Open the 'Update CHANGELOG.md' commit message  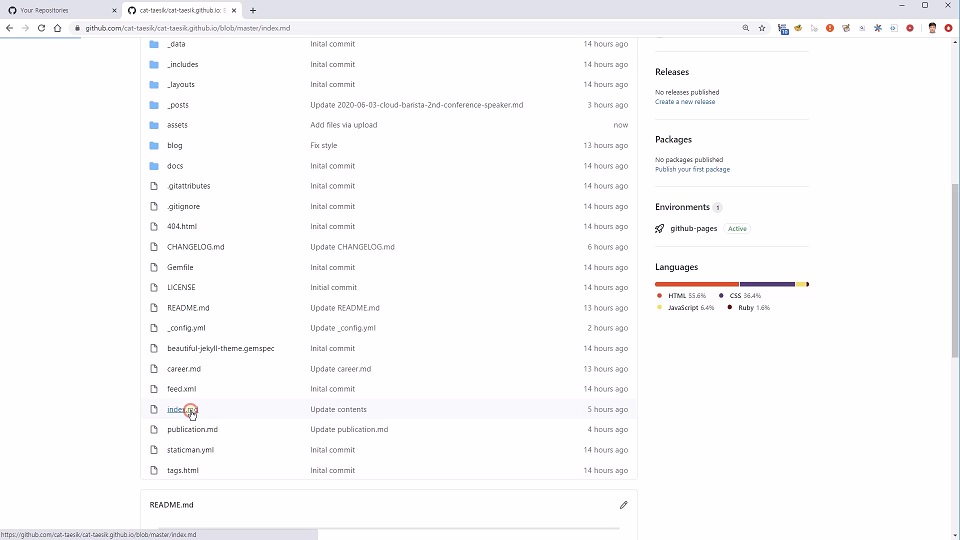click(x=352, y=247)
